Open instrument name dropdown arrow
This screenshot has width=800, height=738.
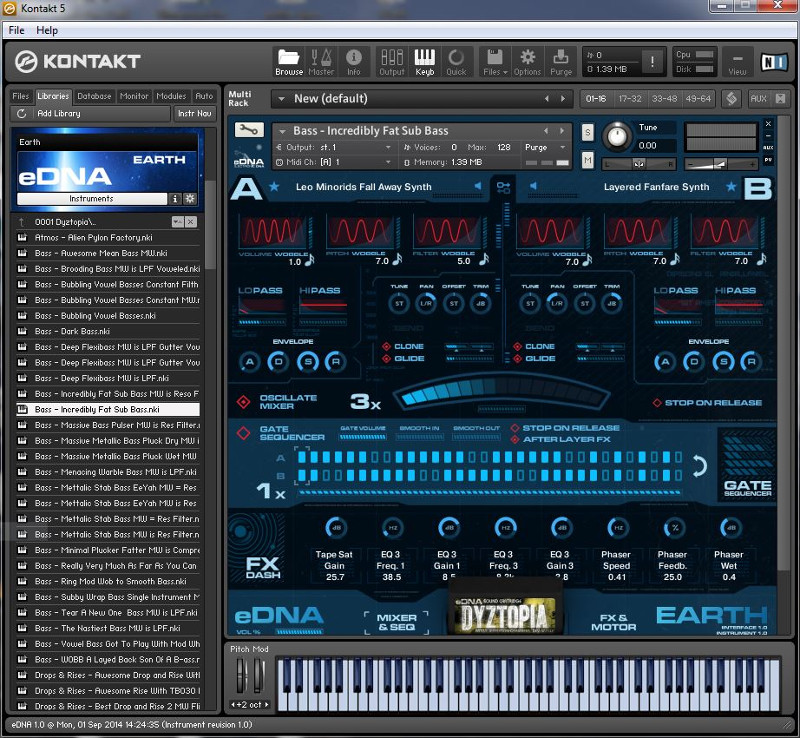[x=282, y=131]
